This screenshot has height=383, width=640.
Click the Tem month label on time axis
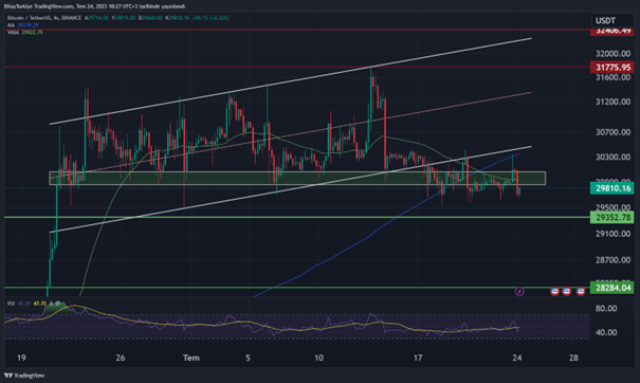coord(191,358)
